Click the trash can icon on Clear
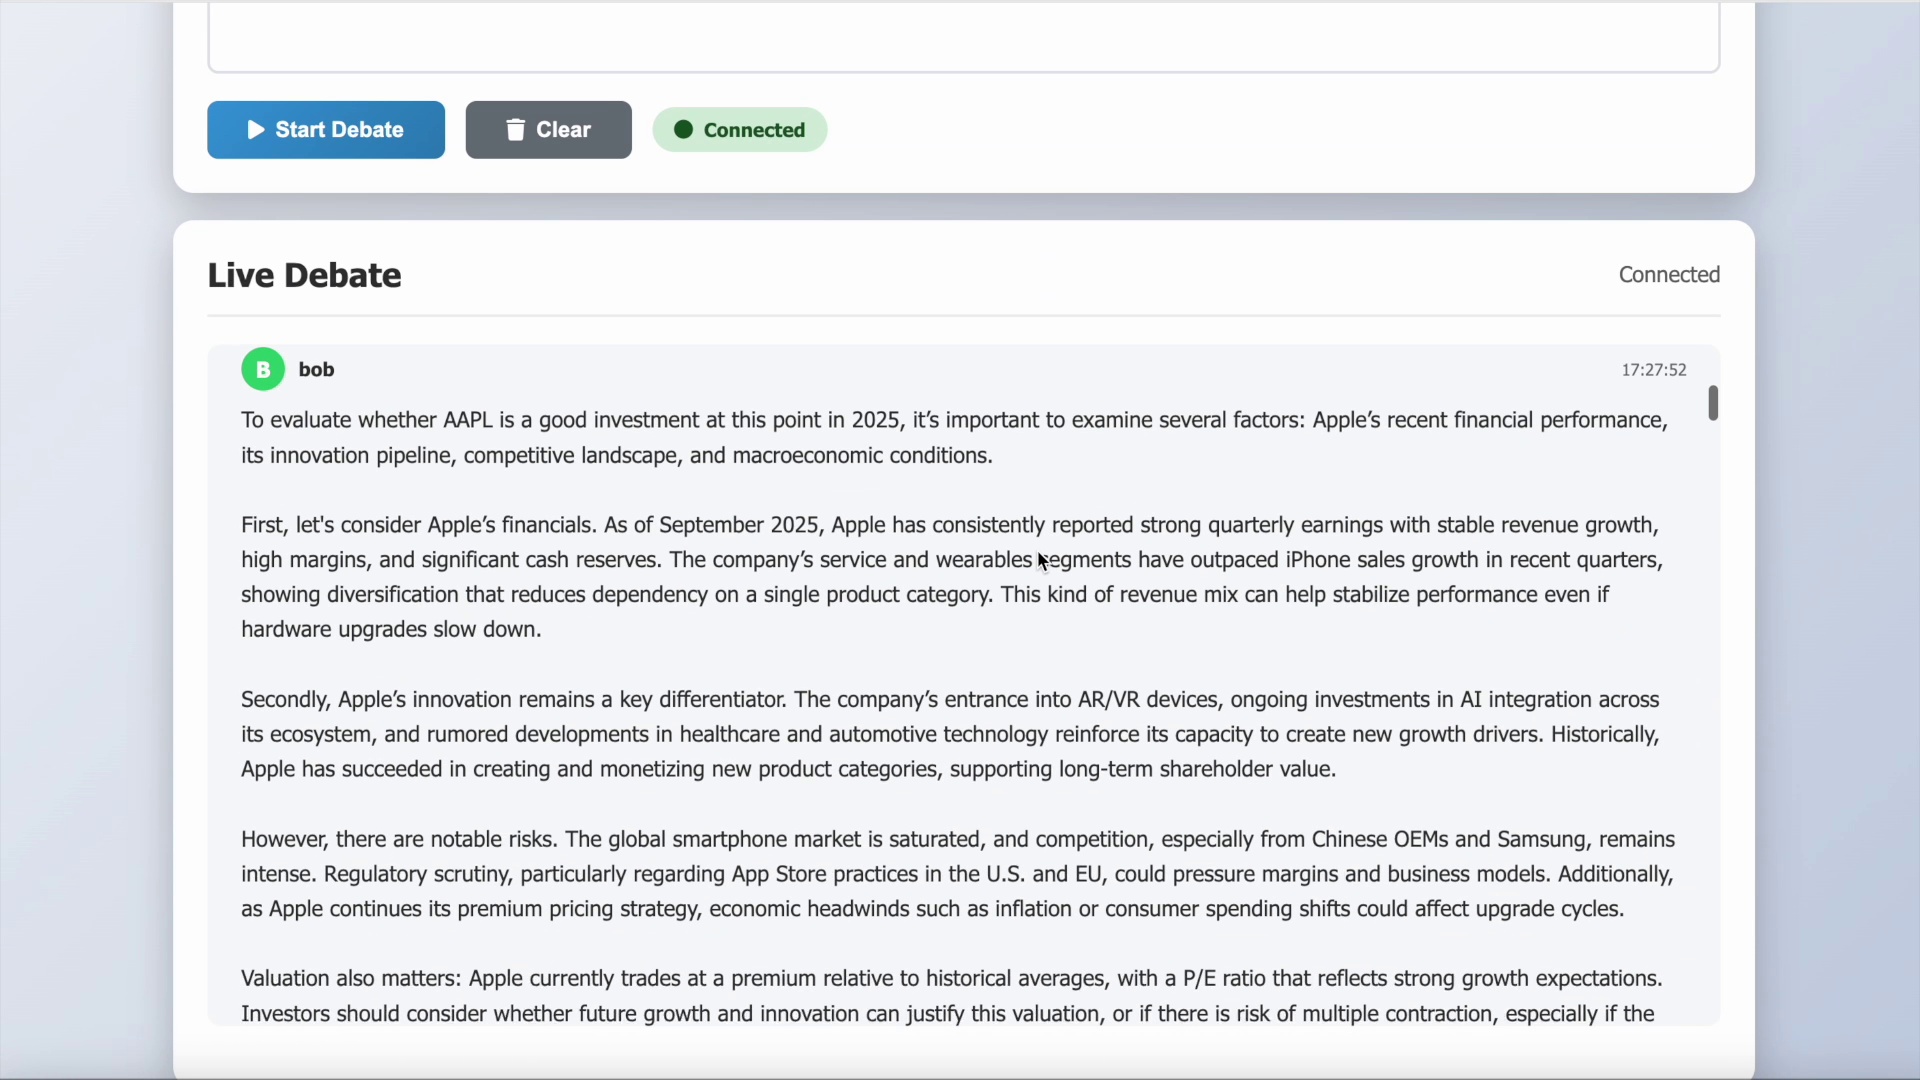The width and height of the screenshot is (1920, 1080). tap(515, 130)
